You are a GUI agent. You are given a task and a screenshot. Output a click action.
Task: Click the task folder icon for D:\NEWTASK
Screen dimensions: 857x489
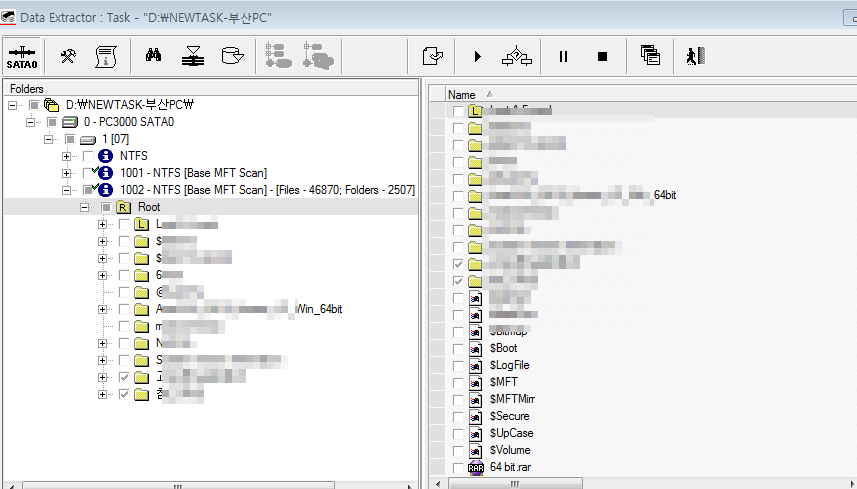point(51,105)
